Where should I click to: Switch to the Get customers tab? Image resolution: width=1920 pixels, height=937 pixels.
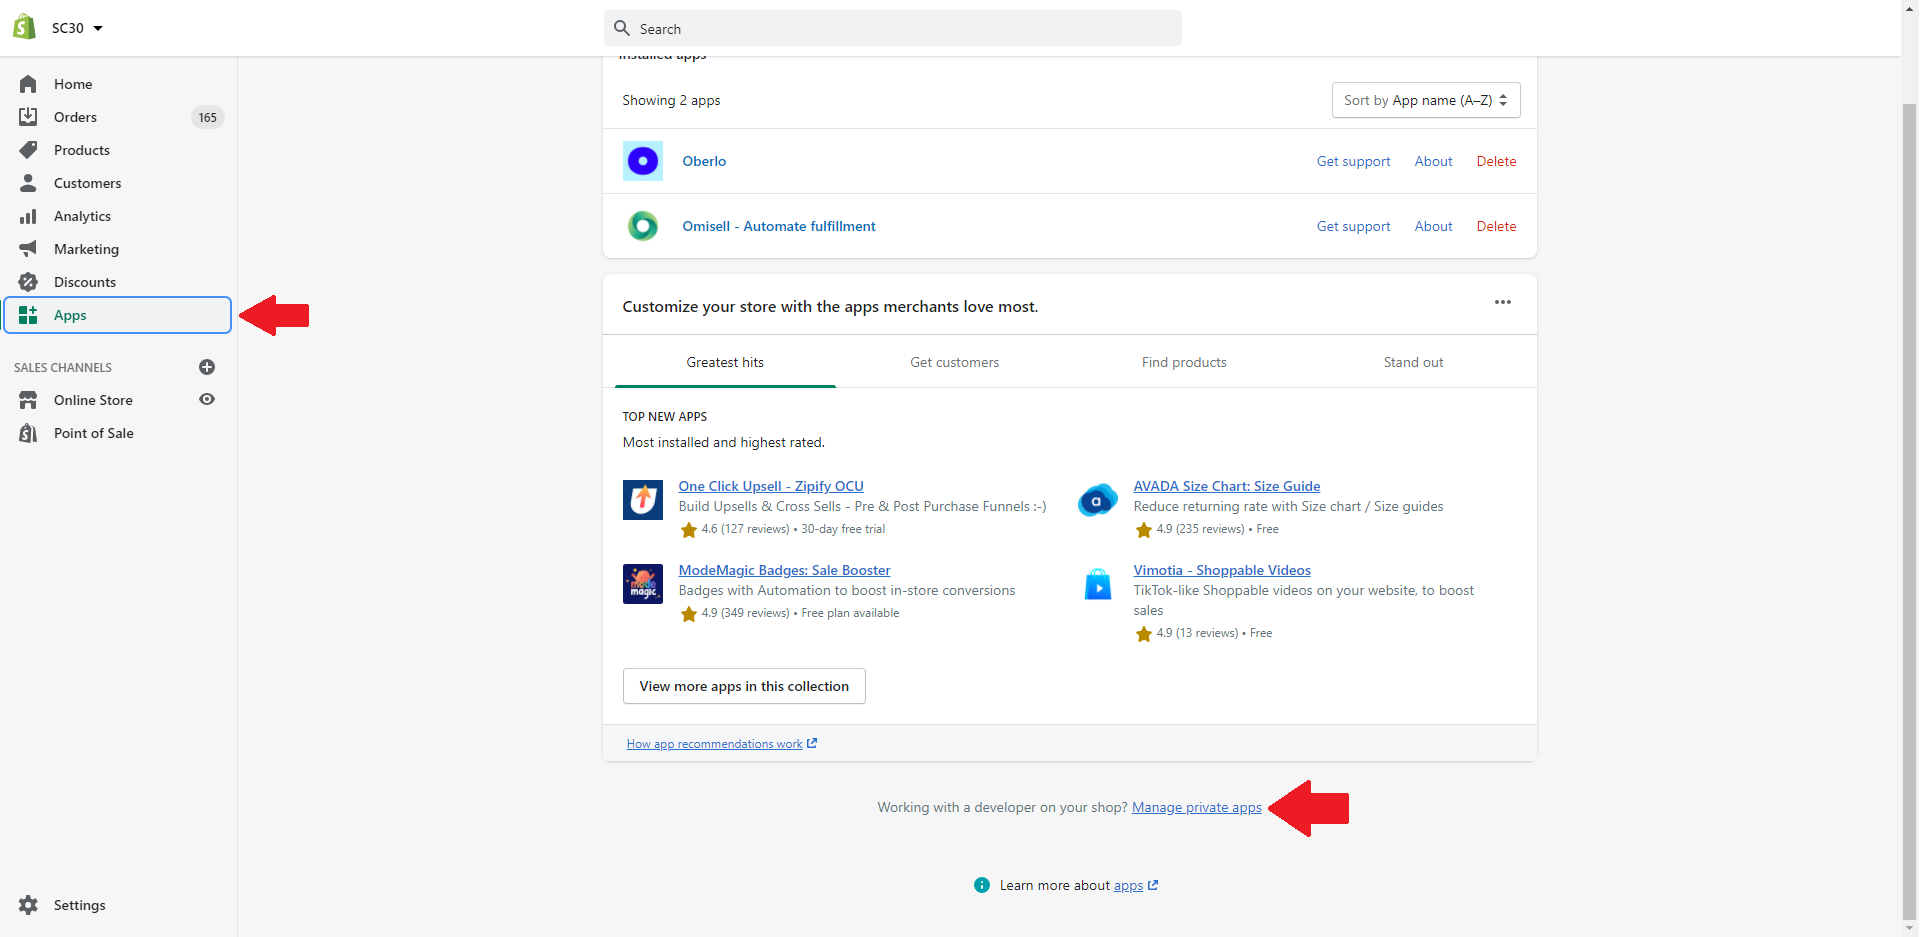tap(954, 362)
